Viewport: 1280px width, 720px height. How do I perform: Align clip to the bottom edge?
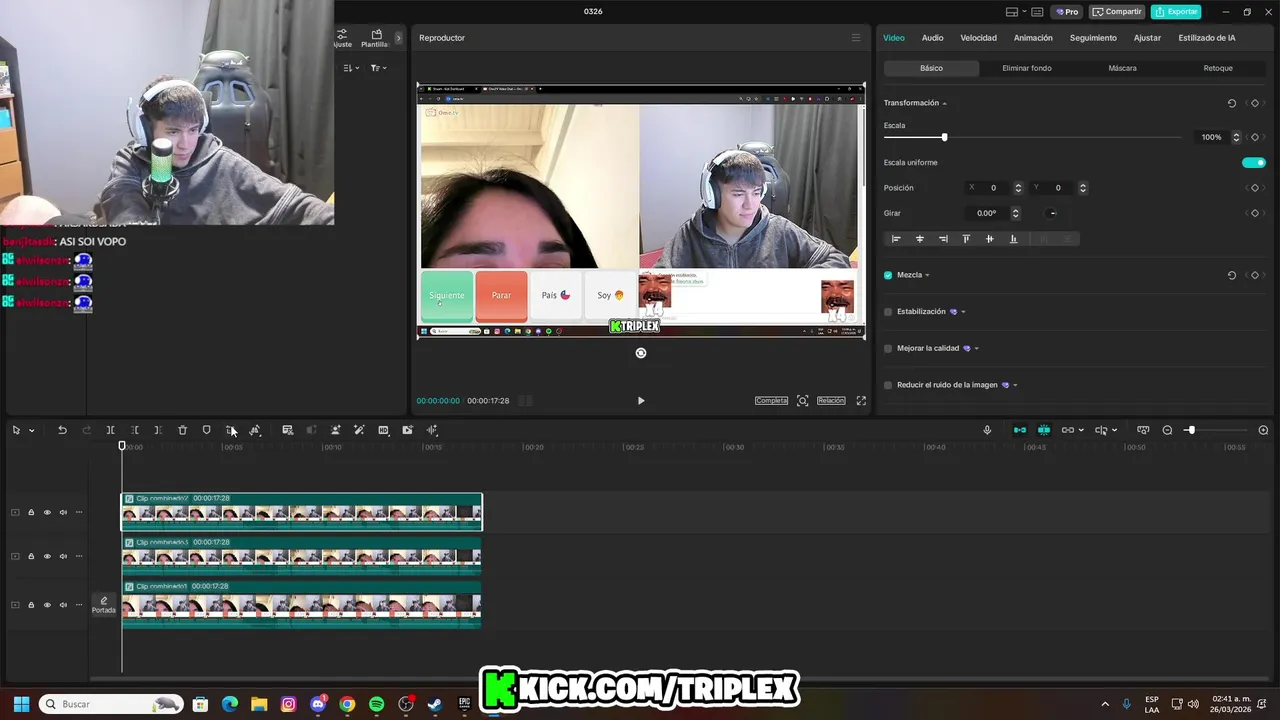1013,239
